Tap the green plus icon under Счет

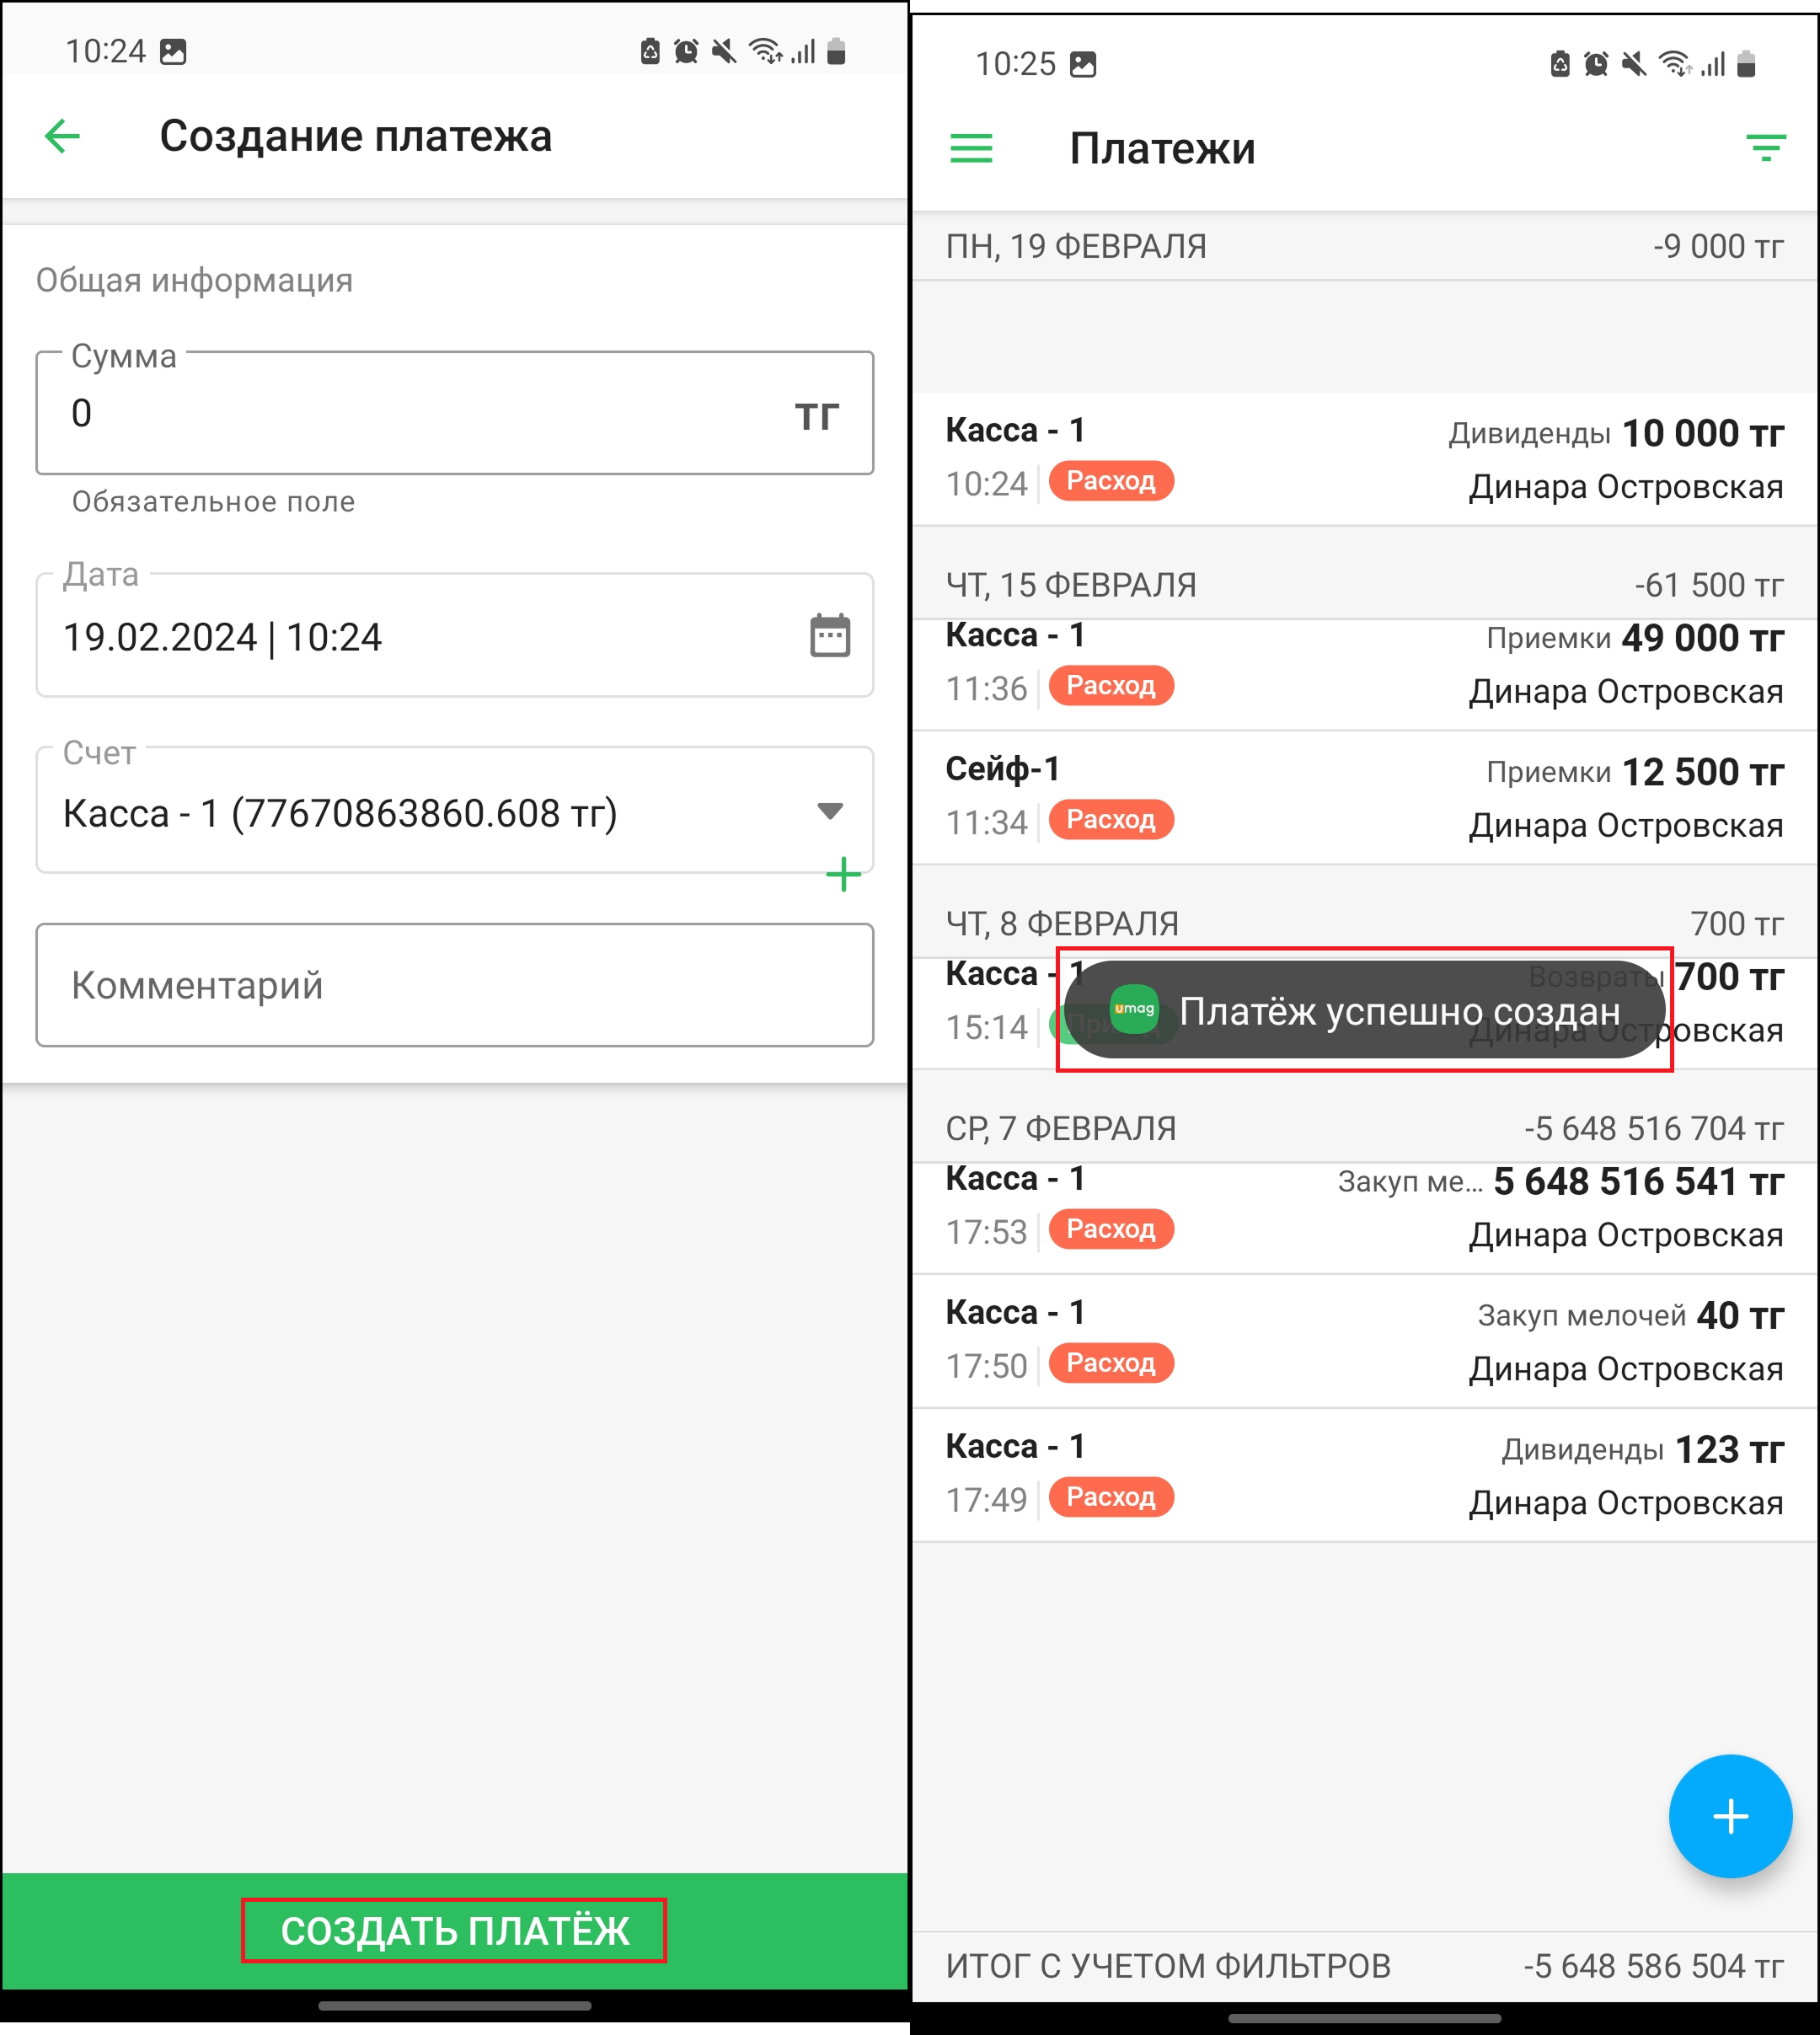coord(843,874)
